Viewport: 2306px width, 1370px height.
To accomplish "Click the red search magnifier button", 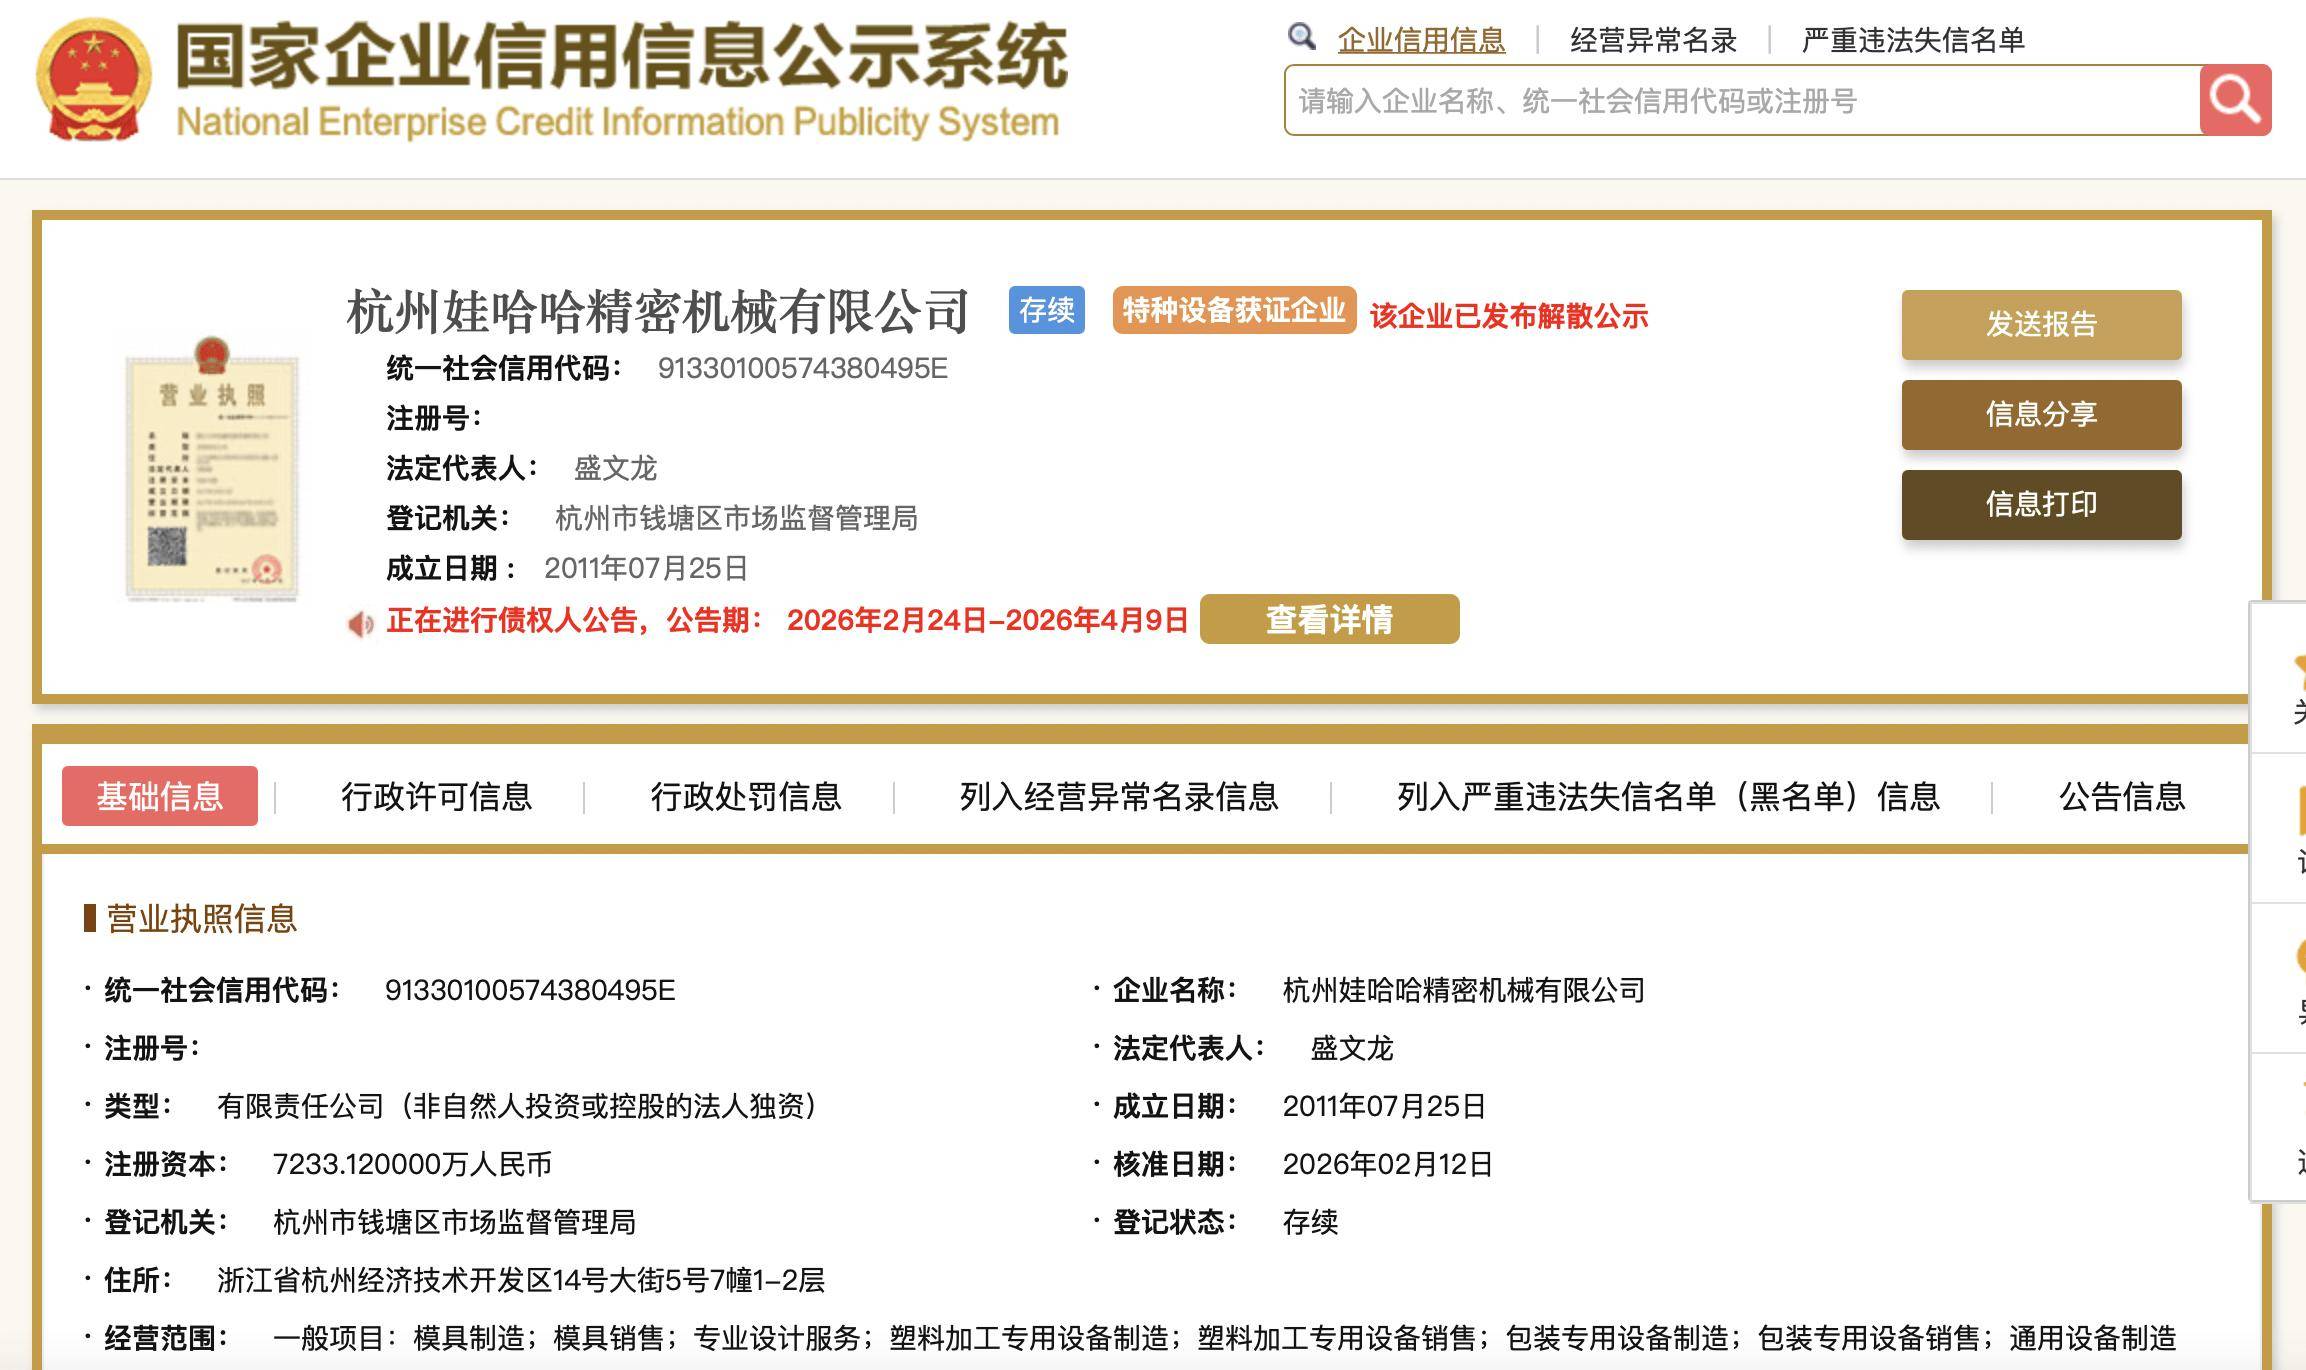I will pyautogui.click(x=2235, y=100).
